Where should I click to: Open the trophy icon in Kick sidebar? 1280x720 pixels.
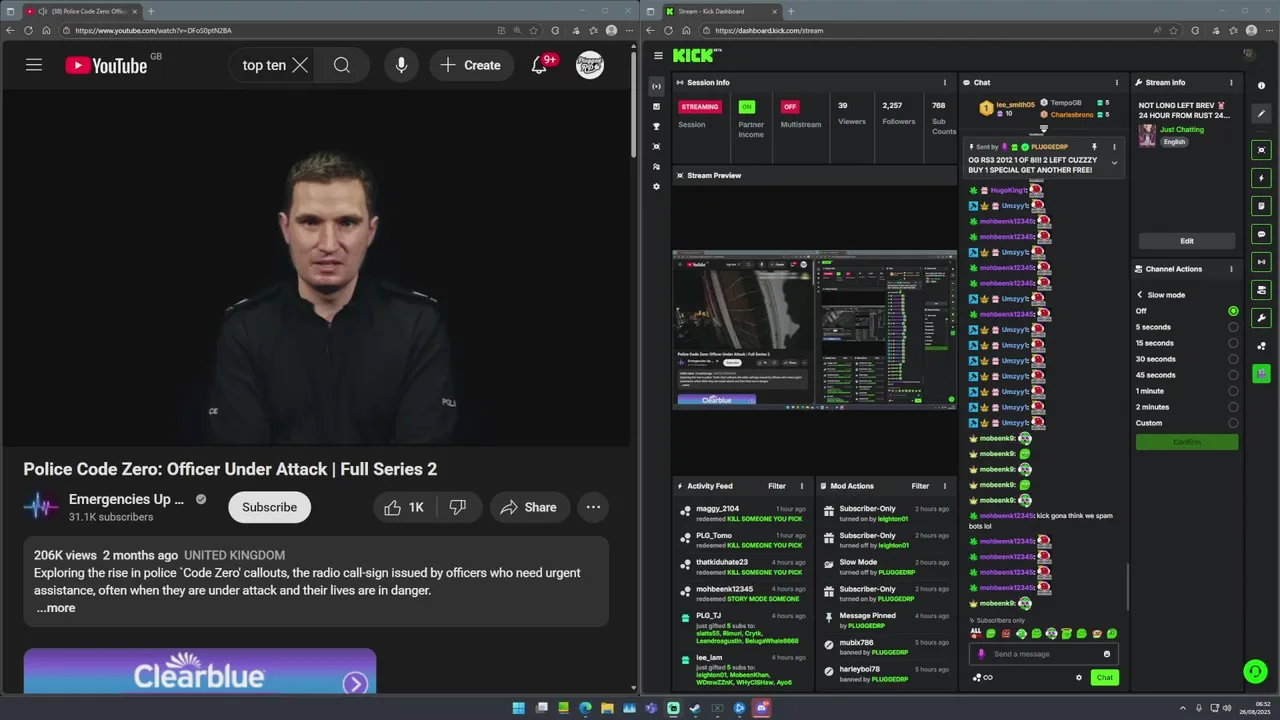(x=656, y=126)
